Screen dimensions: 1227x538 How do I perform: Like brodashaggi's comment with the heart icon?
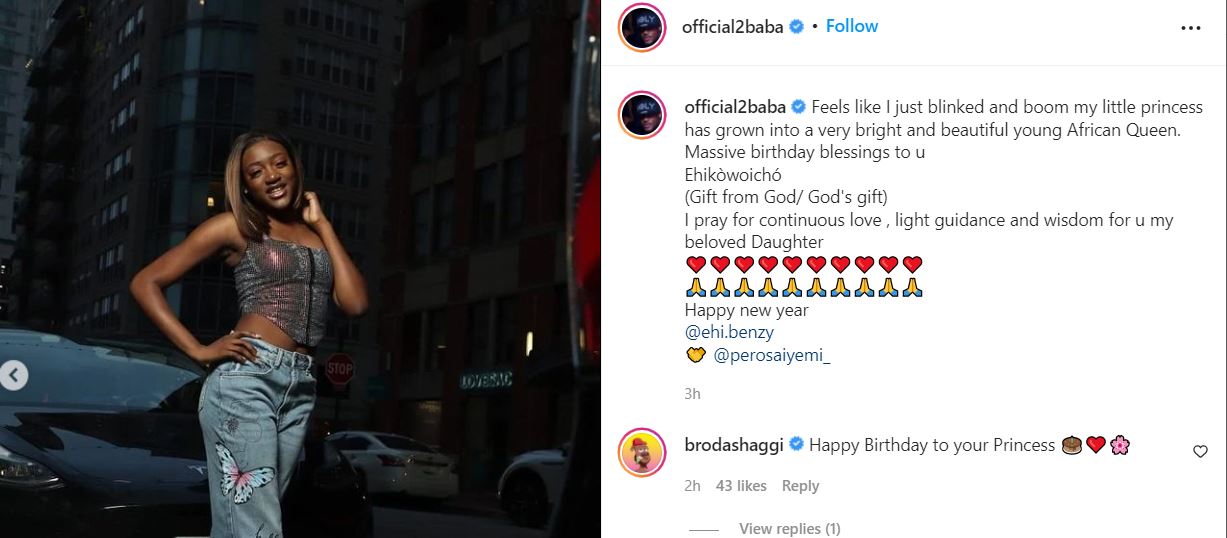(1200, 451)
